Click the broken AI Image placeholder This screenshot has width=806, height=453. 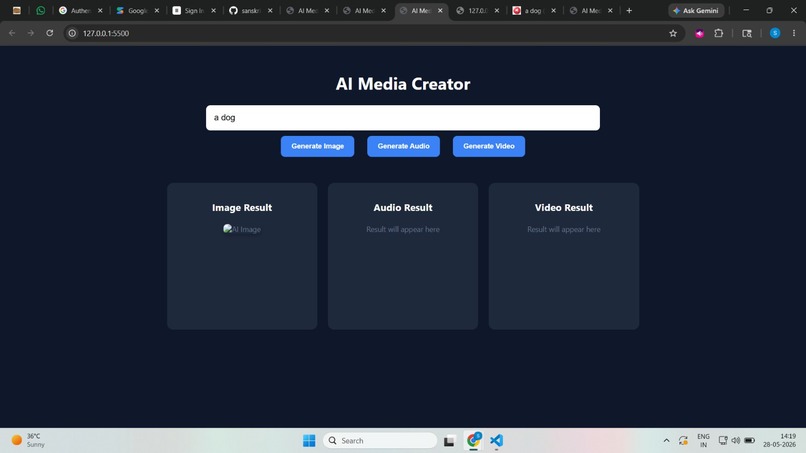click(x=242, y=229)
